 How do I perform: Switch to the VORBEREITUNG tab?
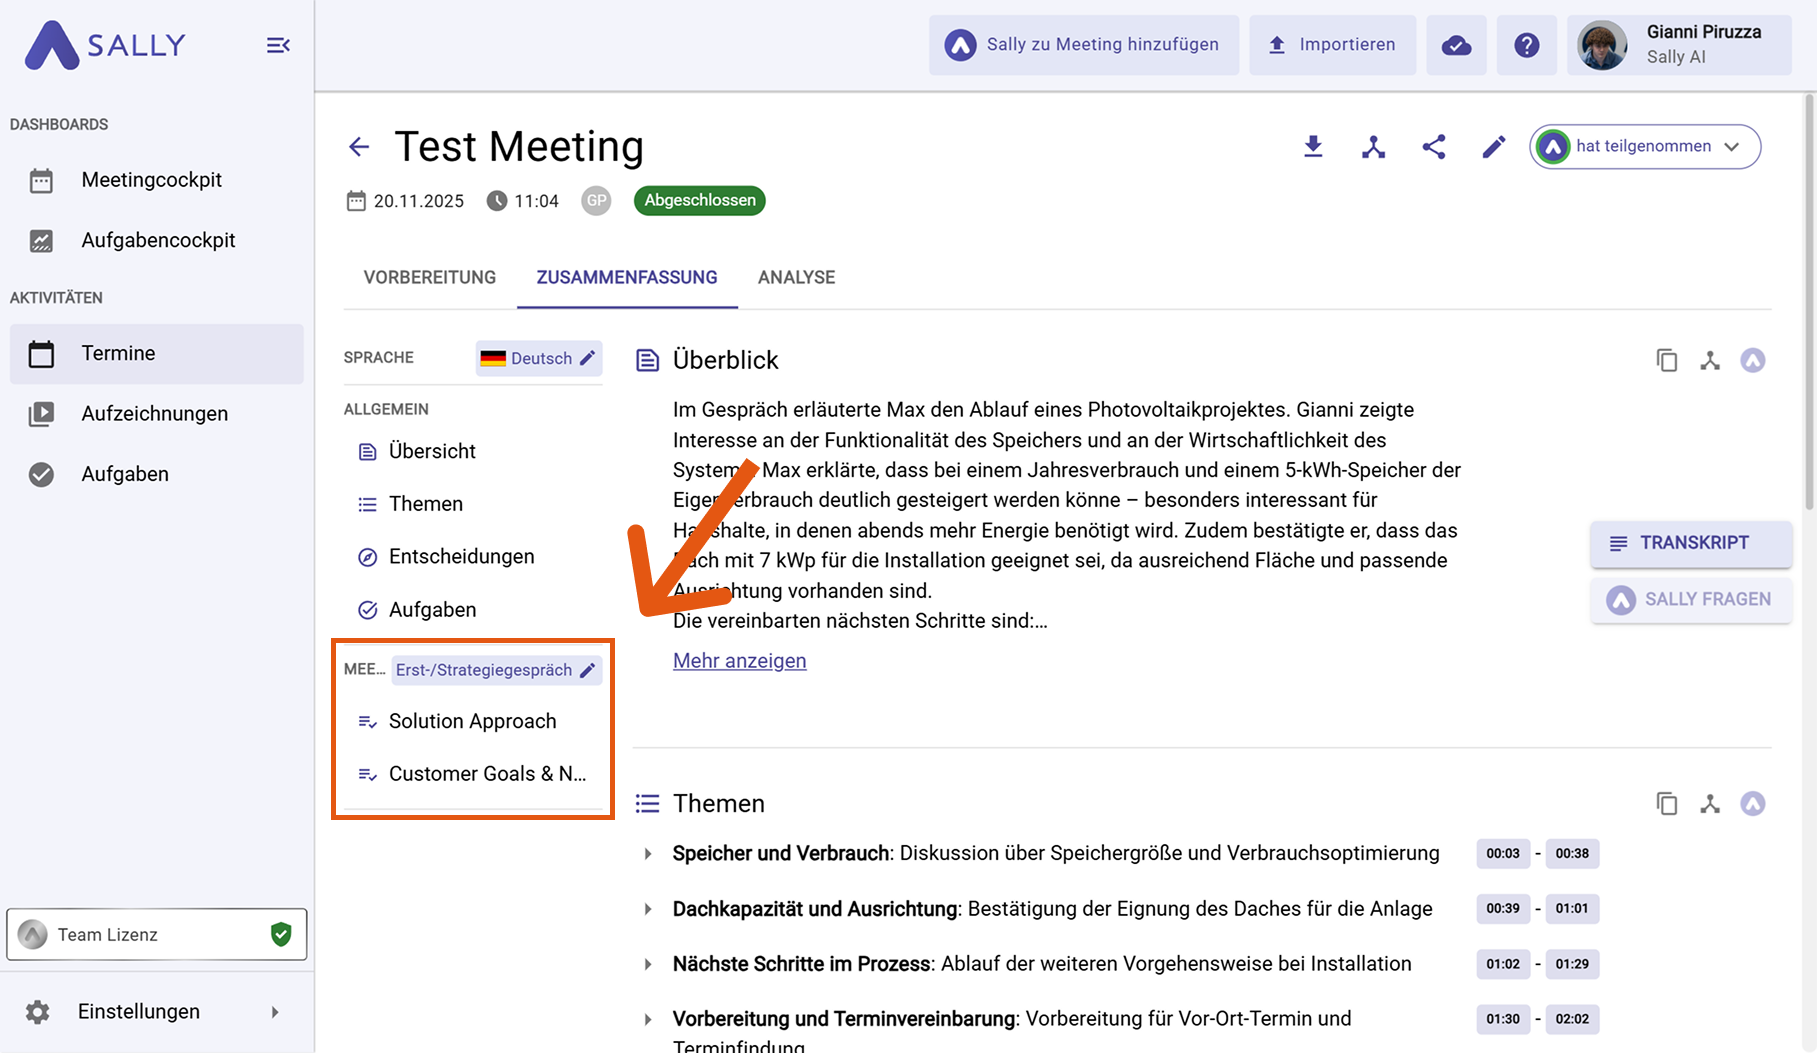pyautogui.click(x=429, y=278)
